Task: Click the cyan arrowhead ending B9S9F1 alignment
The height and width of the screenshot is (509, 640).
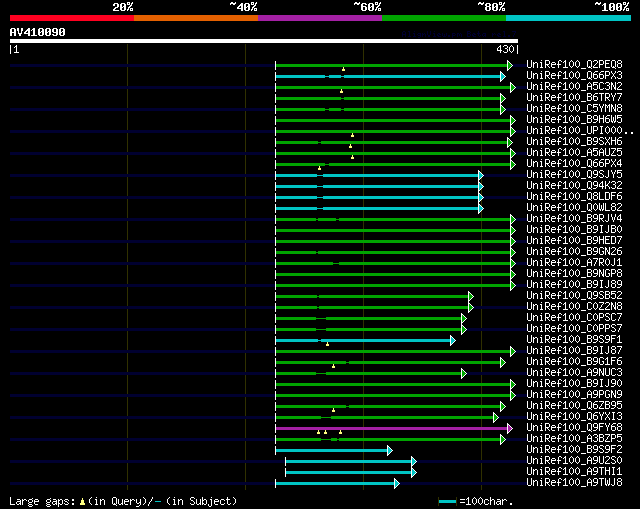Action: click(x=453, y=340)
